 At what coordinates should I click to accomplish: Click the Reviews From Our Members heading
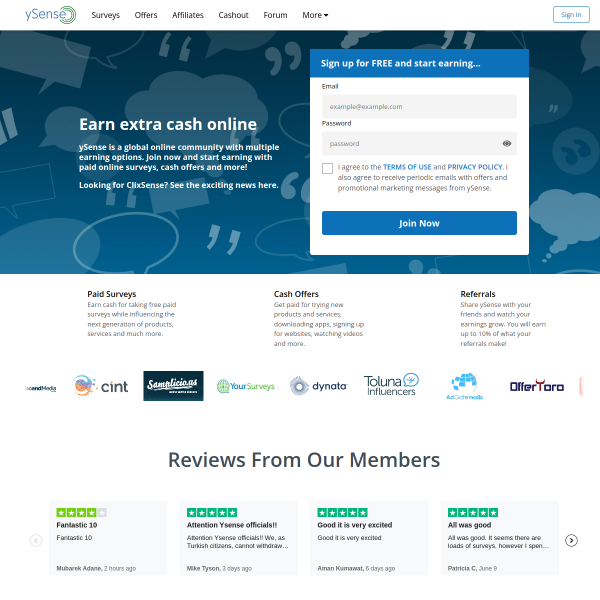coord(304,460)
